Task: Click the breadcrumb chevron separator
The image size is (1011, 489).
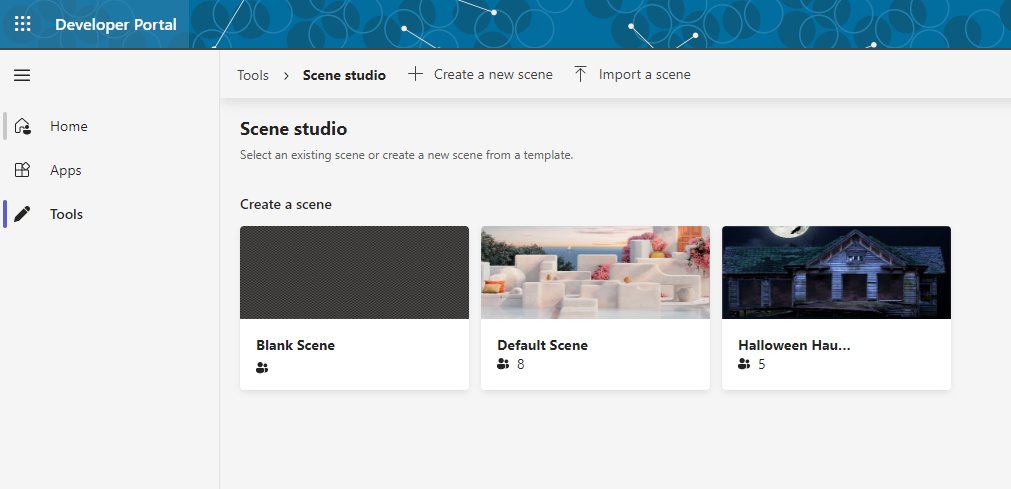Action: point(286,75)
